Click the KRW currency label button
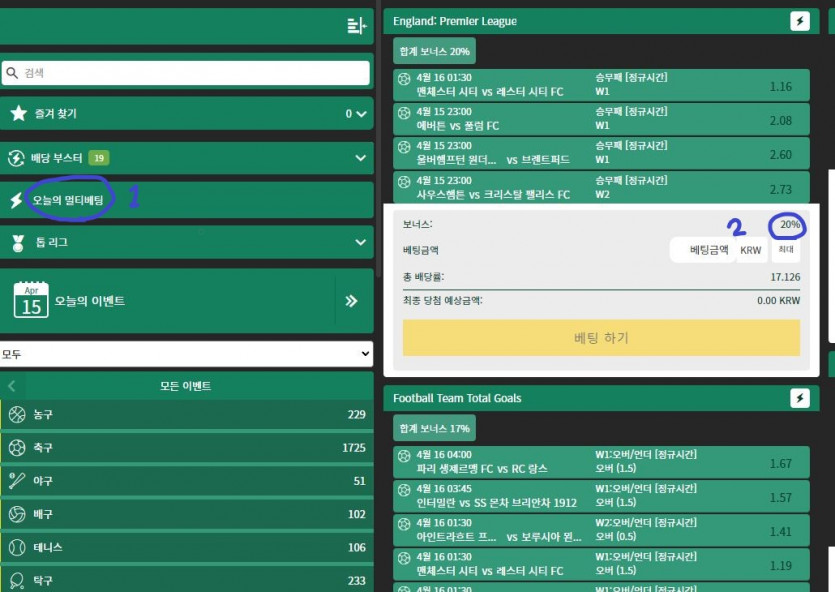835x592 pixels. [x=750, y=250]
